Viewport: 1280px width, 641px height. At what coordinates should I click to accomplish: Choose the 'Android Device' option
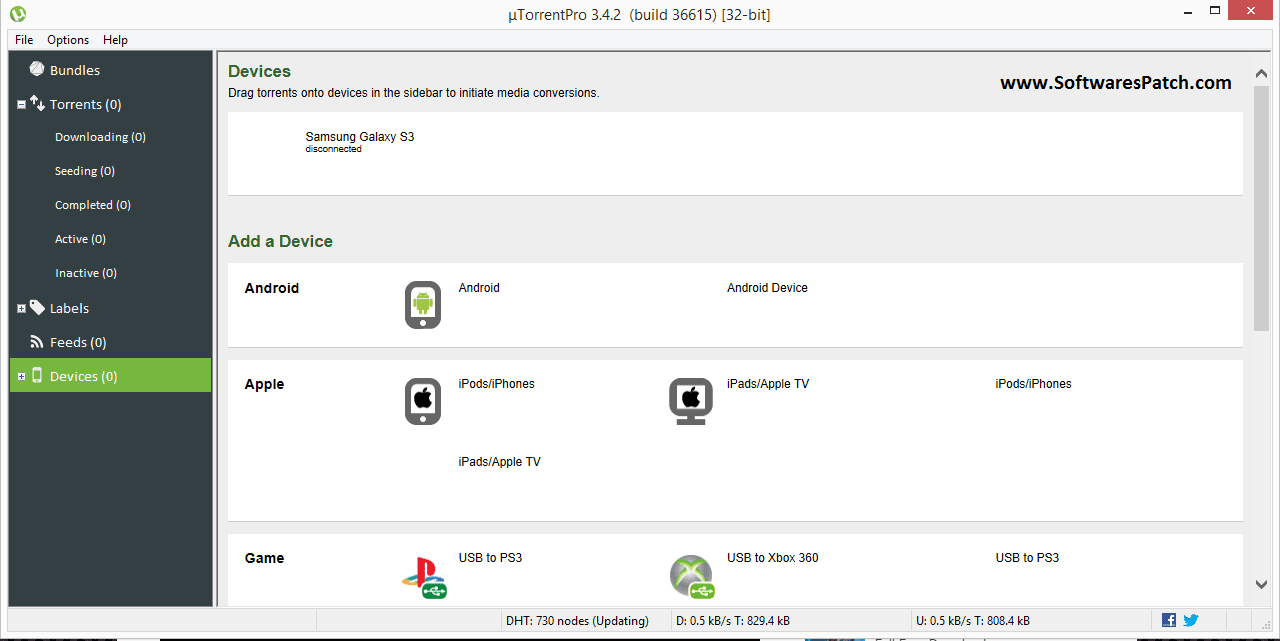click(x=767, y=288)
